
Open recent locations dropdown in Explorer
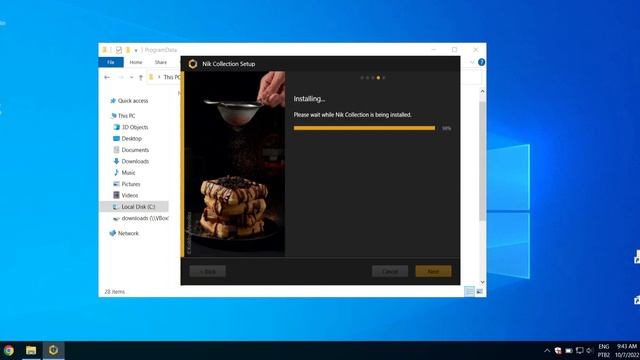point(131,77)
